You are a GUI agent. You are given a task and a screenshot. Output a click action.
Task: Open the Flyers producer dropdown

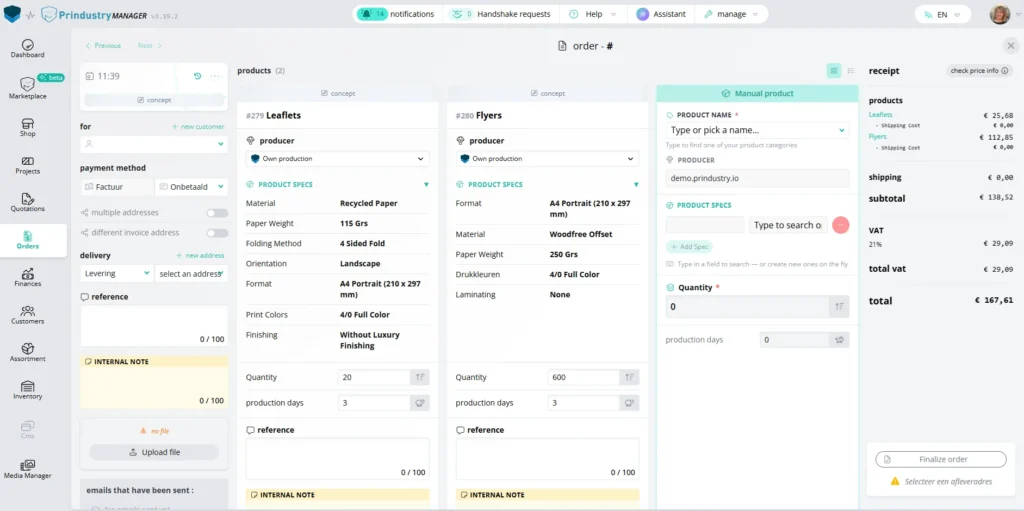tap(547, 159)
